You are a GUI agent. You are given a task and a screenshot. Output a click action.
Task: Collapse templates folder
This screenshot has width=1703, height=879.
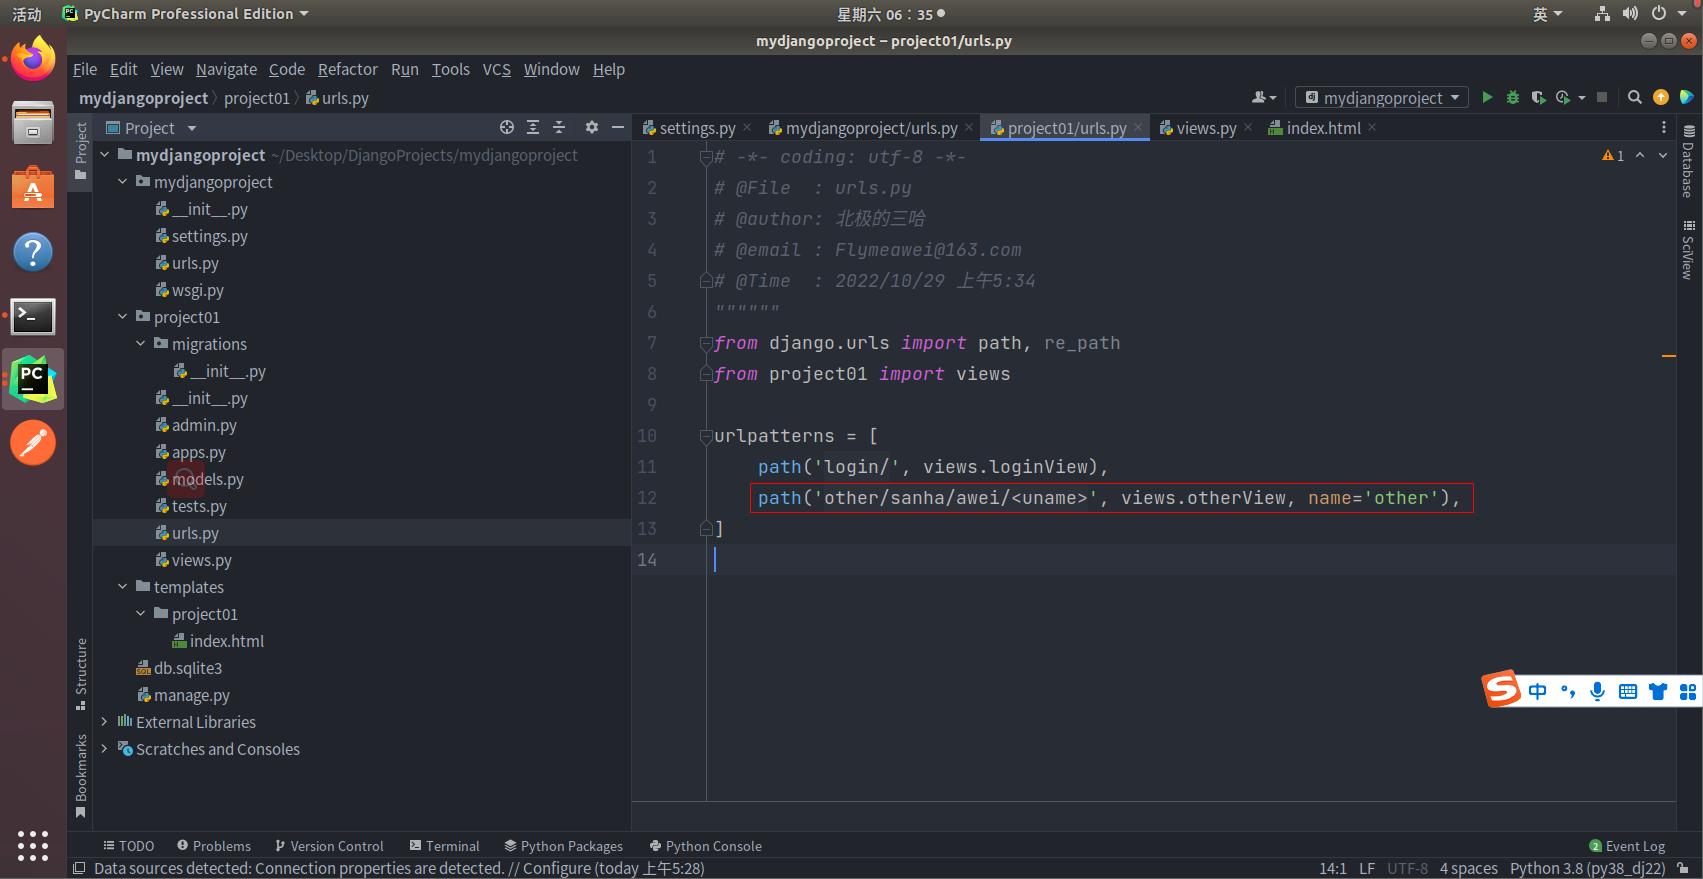[122, 587]
